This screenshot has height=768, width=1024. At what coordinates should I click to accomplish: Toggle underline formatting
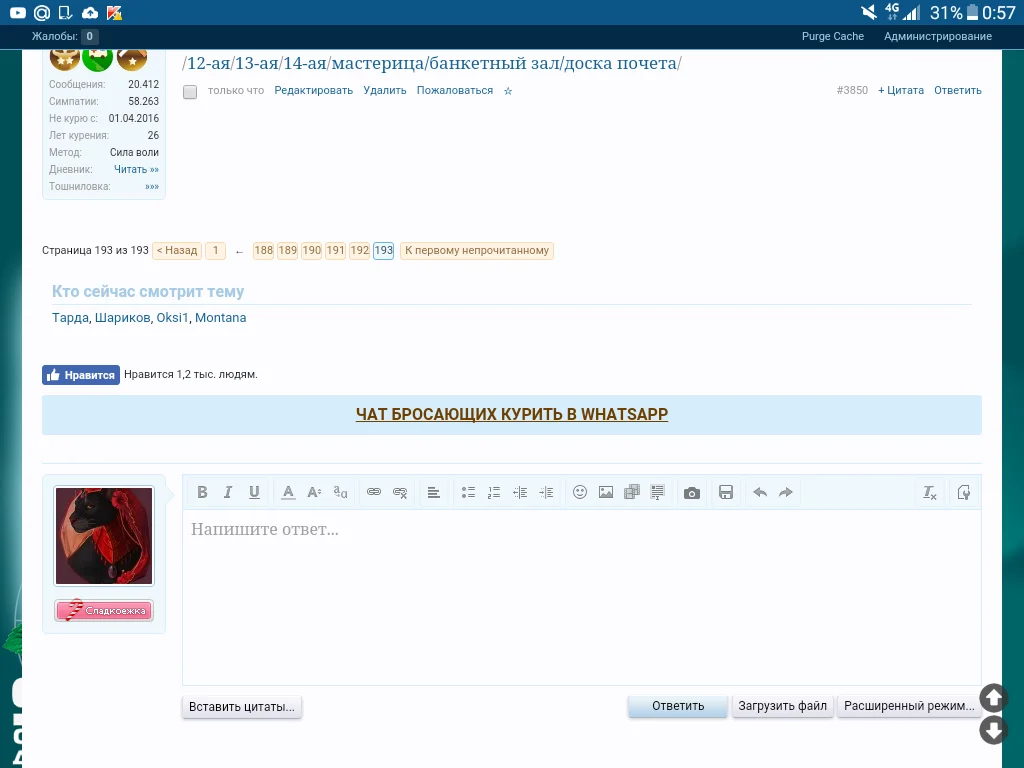[254, 492]
